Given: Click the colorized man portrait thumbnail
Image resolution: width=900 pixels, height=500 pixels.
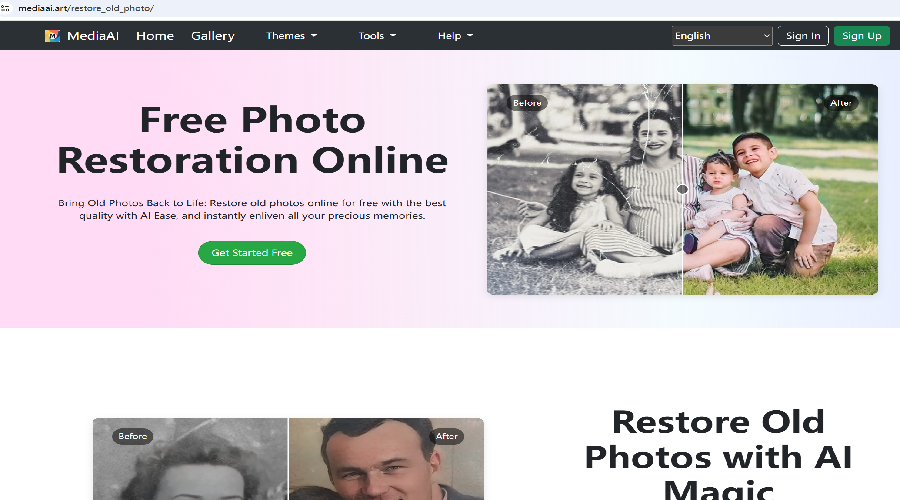Looking at the screenshot, I should tap(386, 459).
